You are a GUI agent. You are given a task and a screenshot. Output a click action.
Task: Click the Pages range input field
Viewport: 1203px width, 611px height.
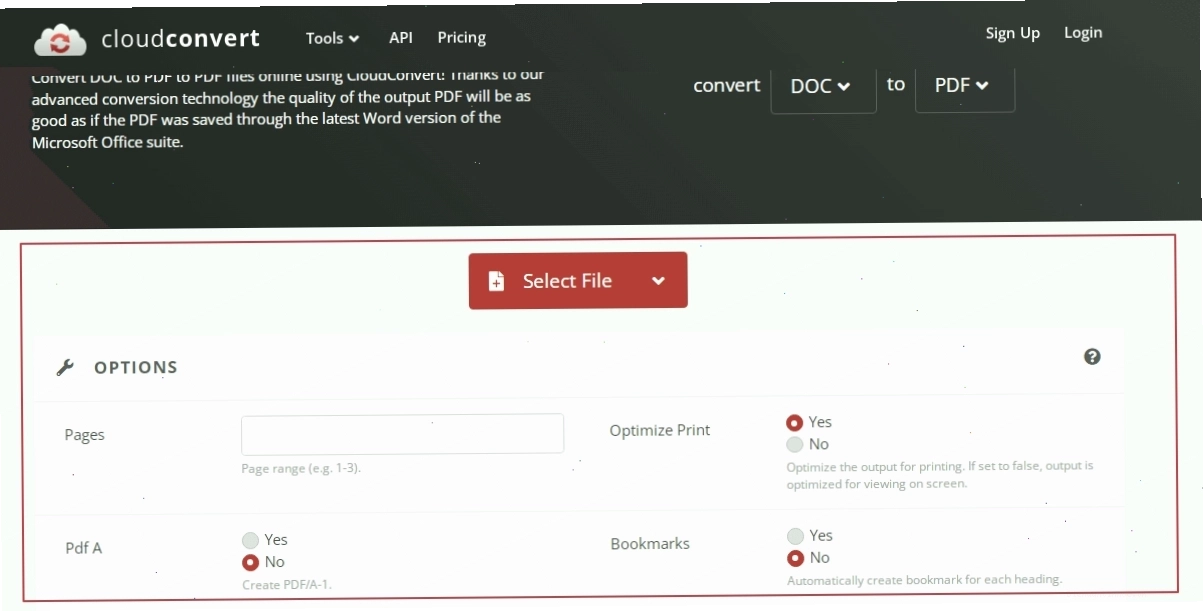[x=402, y=434]
